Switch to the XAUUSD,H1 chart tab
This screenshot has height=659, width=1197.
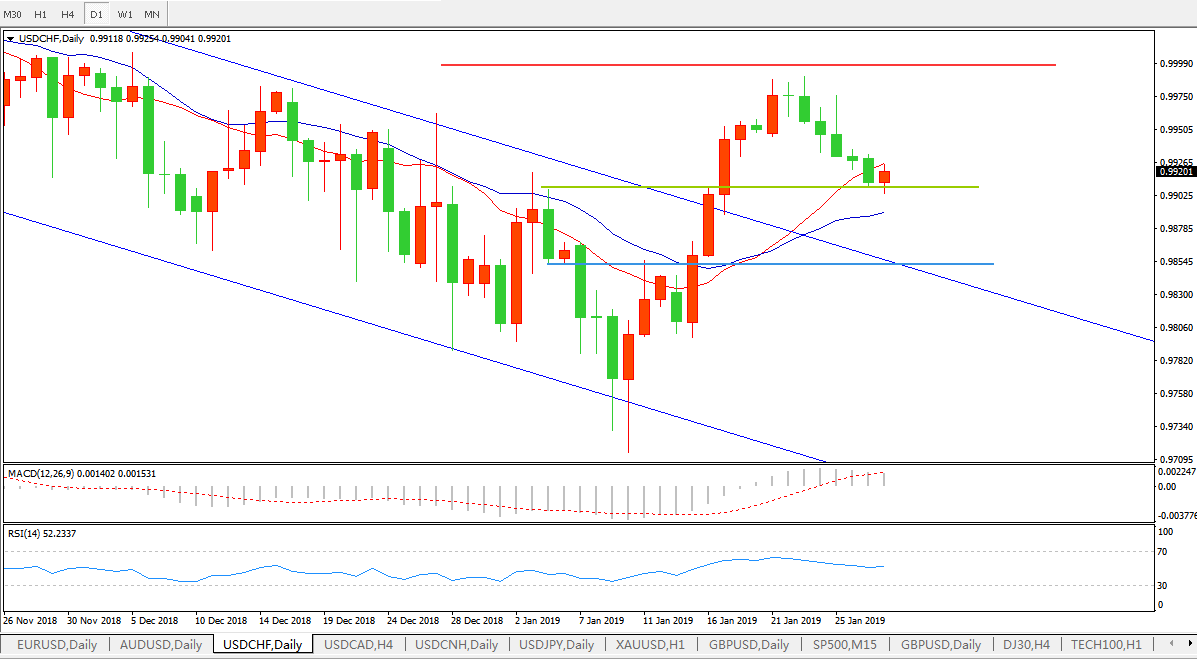click(651, 644)
